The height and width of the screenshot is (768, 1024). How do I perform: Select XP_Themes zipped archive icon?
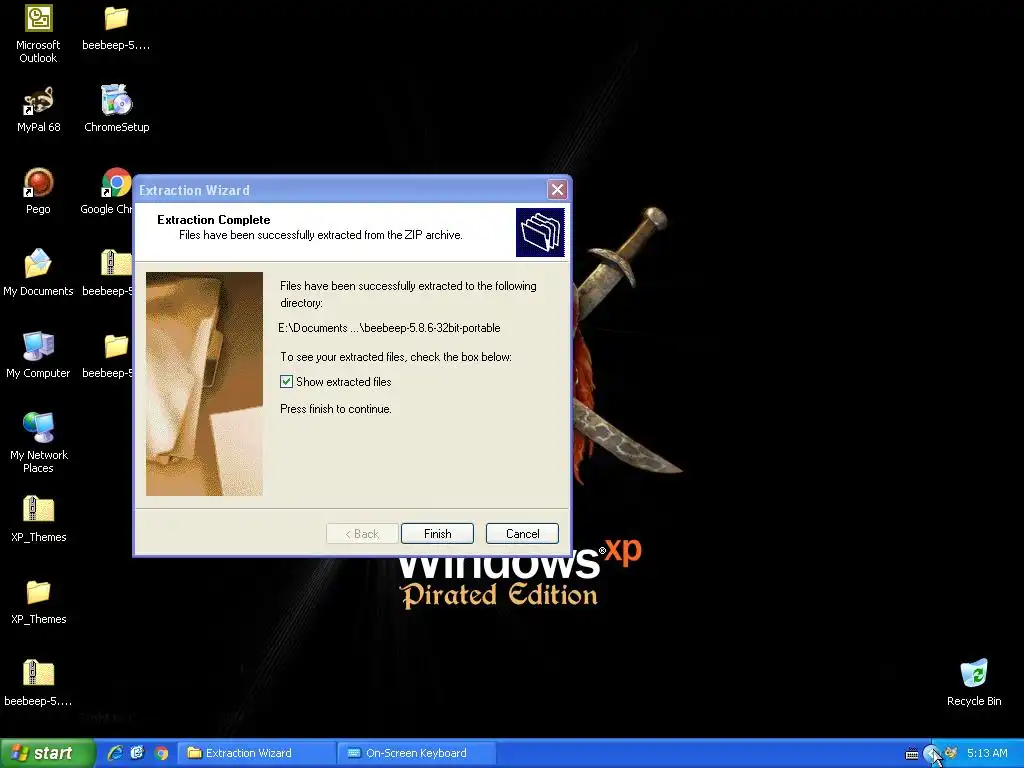[39, 520]
